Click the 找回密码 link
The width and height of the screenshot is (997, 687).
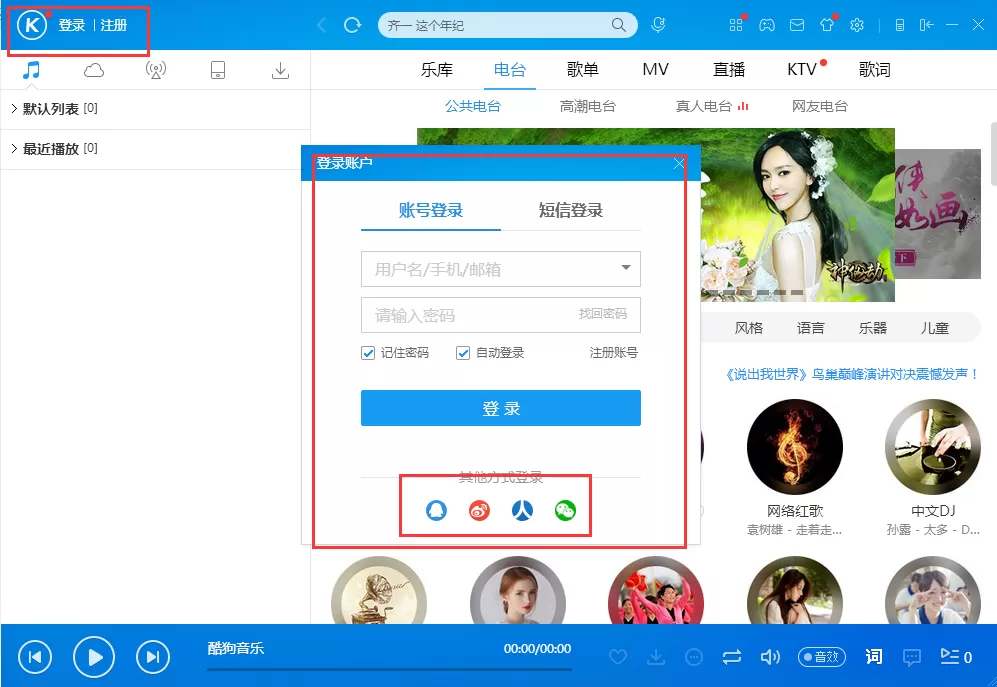(603, 314)
